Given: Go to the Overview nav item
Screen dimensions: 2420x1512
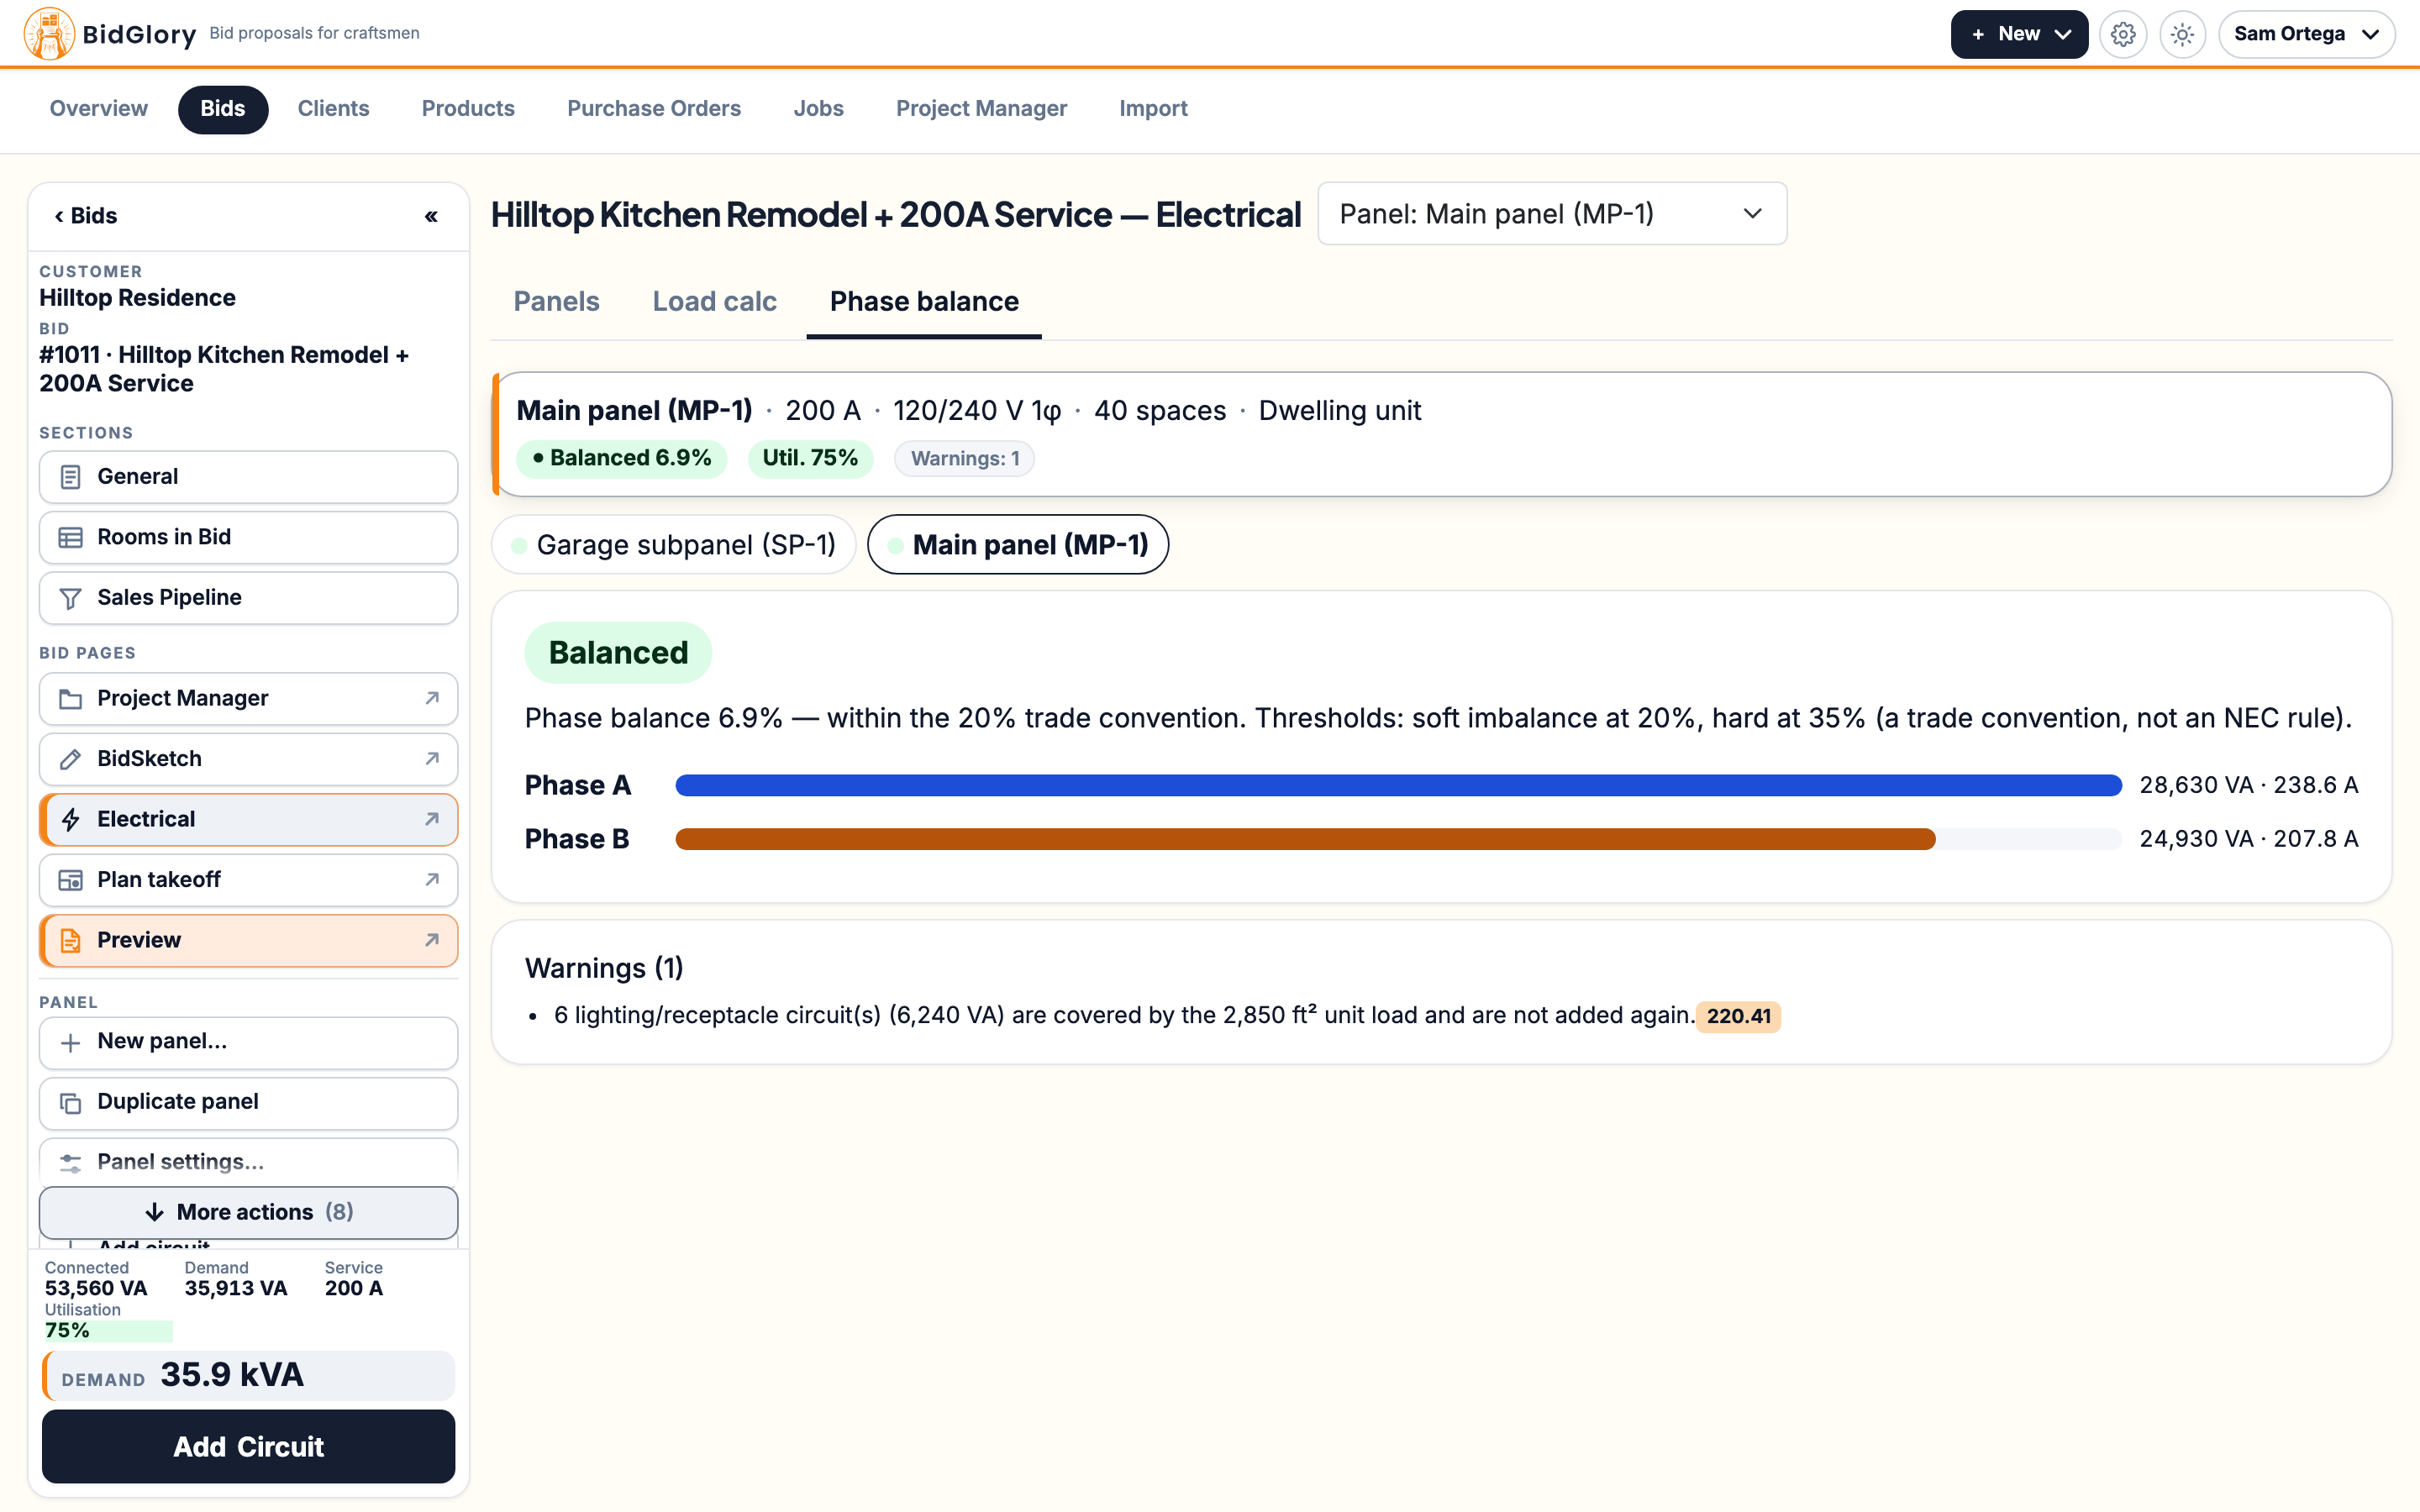Looking at the screenshot, I should [98, 109].
